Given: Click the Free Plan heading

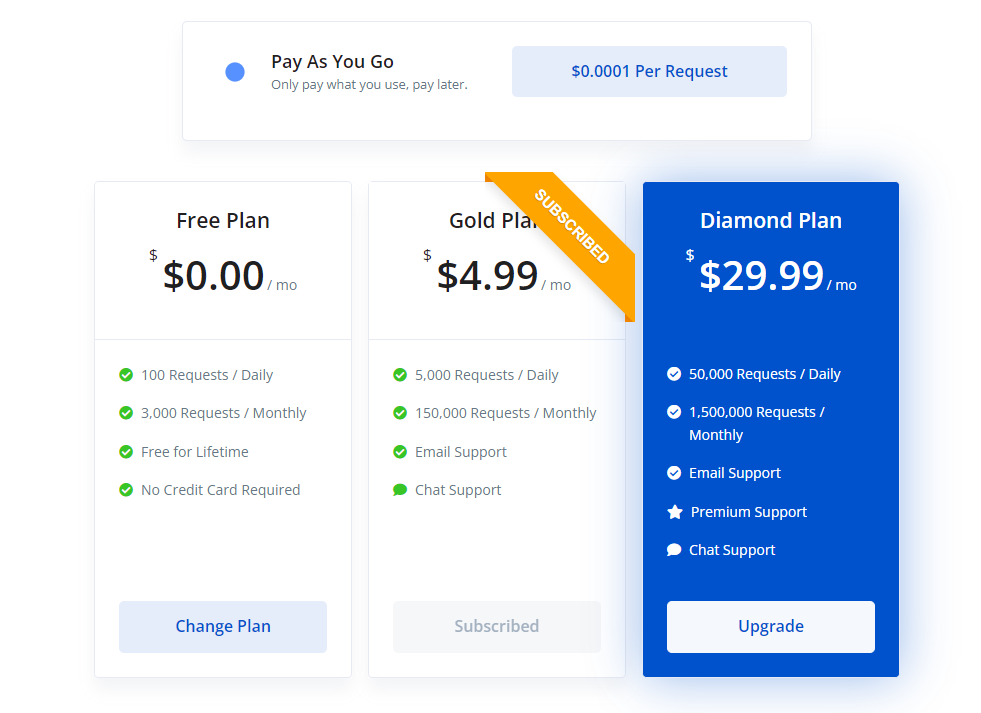Looking at the screenshot, I should (223, 221).
